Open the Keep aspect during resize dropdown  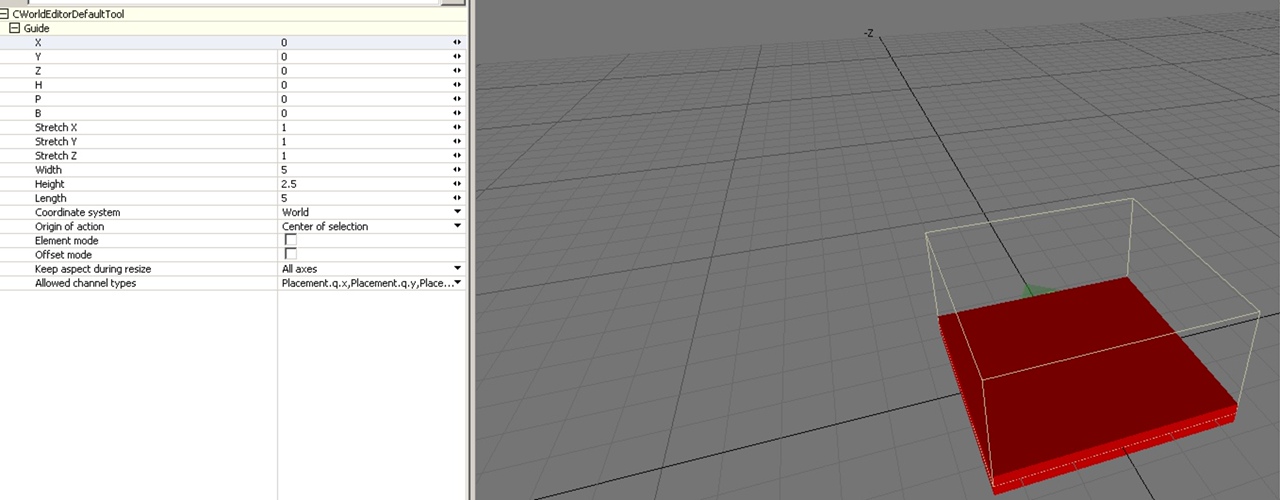457,269
